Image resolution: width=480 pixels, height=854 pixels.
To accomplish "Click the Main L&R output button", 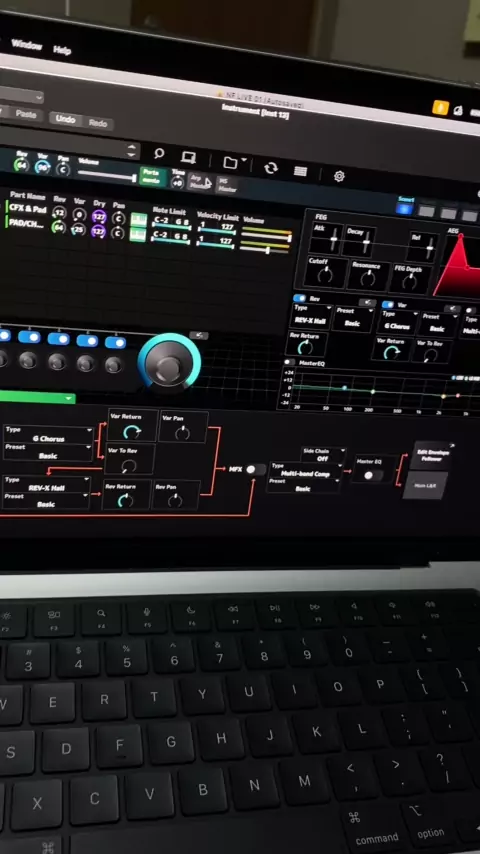I will (424, 485).
